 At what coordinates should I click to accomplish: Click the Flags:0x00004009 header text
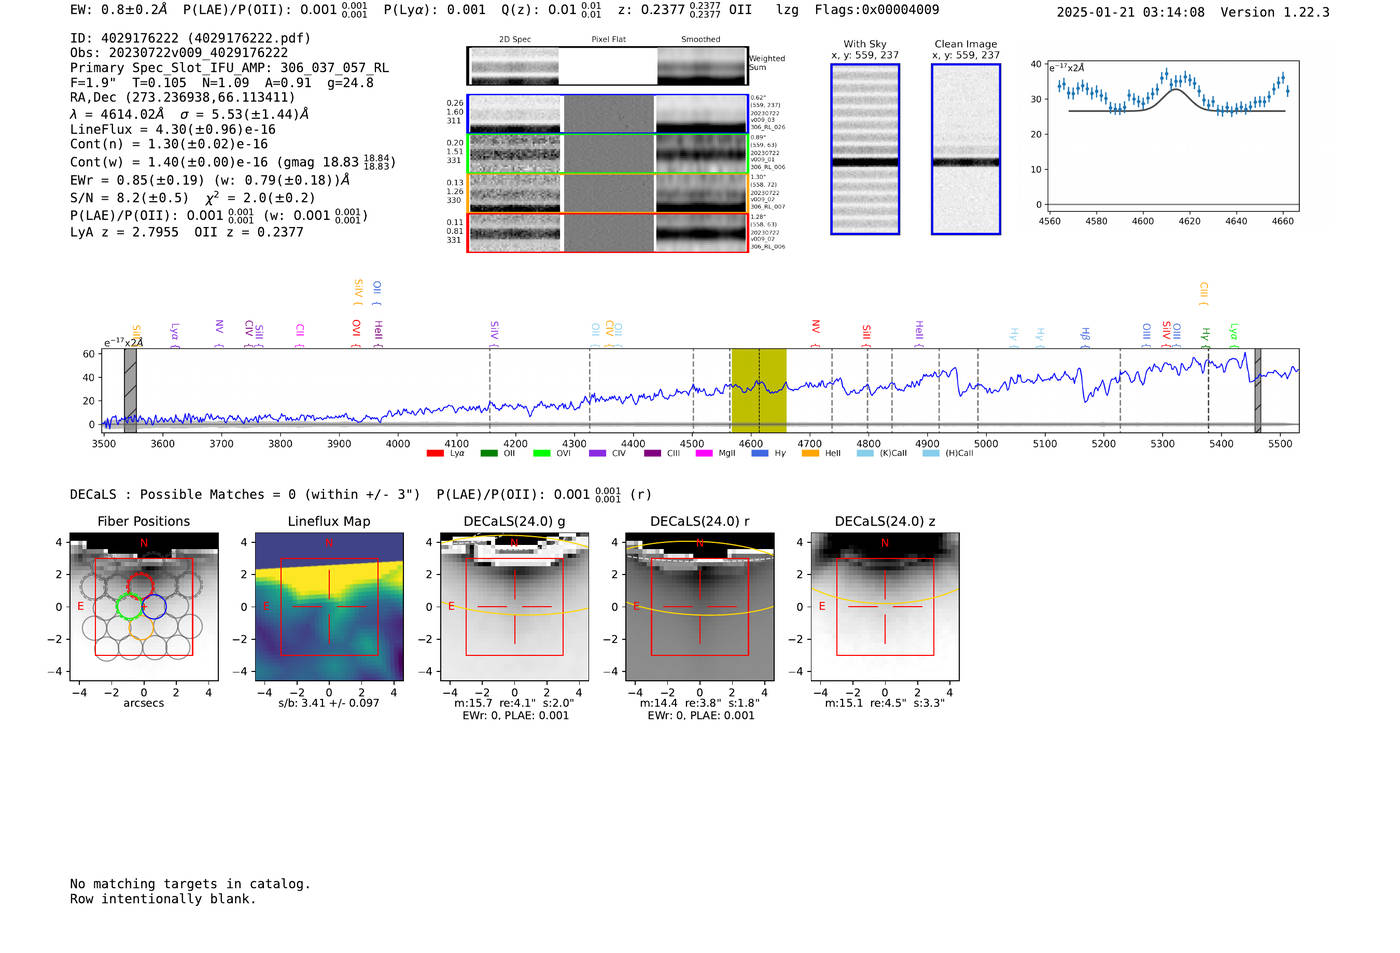coord(877,10)
